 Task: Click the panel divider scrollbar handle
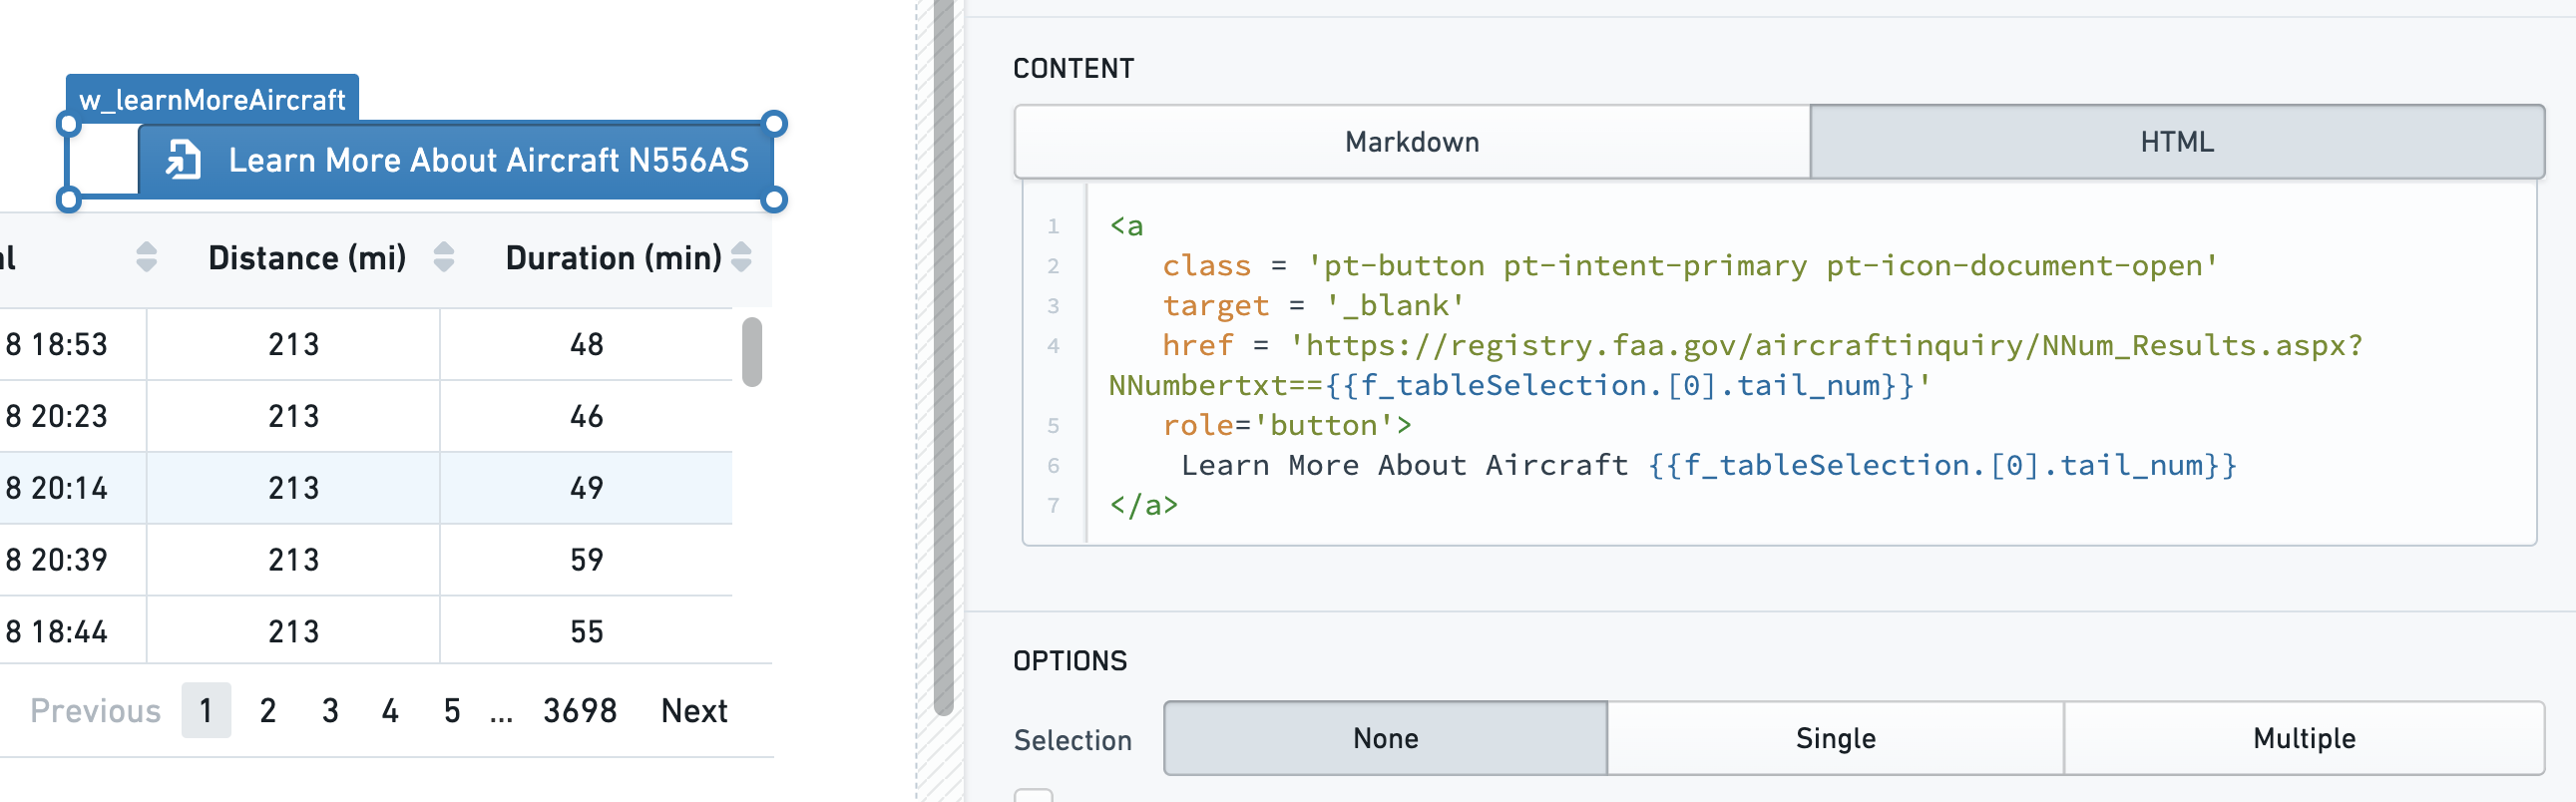tap(943, 357)
